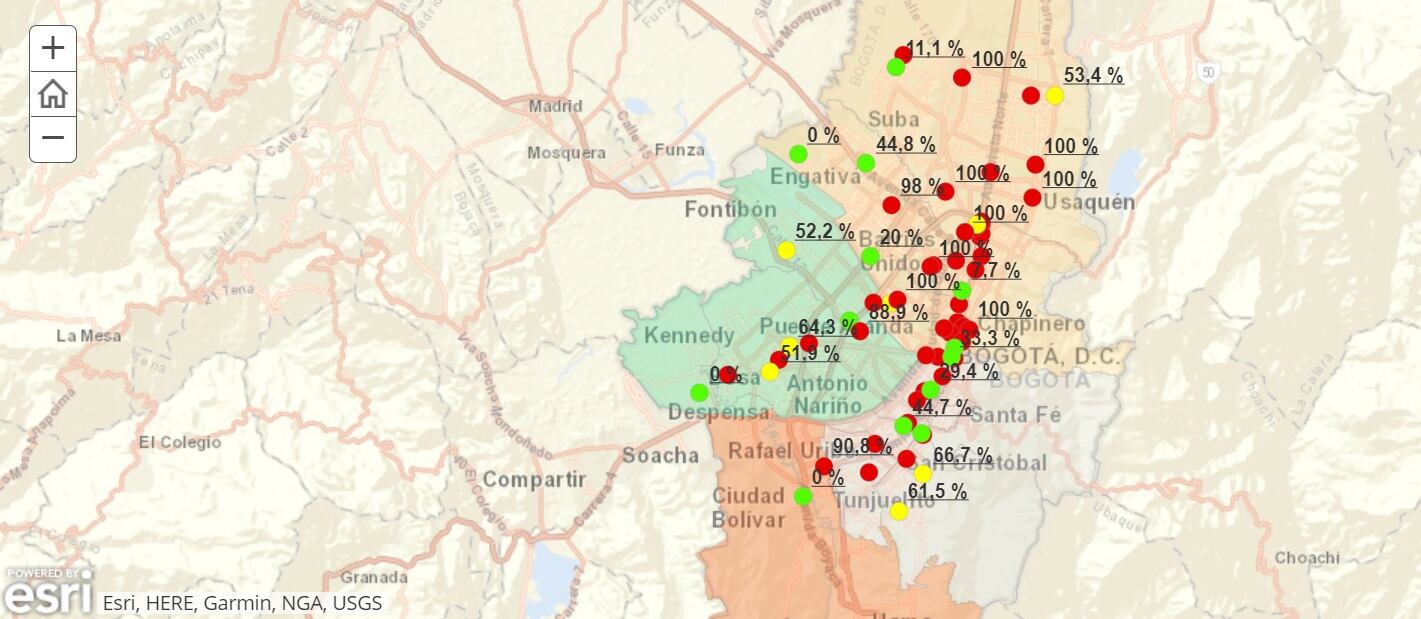Select the green marker labeled 0 % near Engativá
The width and height of the screenshot is (1421, 619).
[x=797, y=156]
